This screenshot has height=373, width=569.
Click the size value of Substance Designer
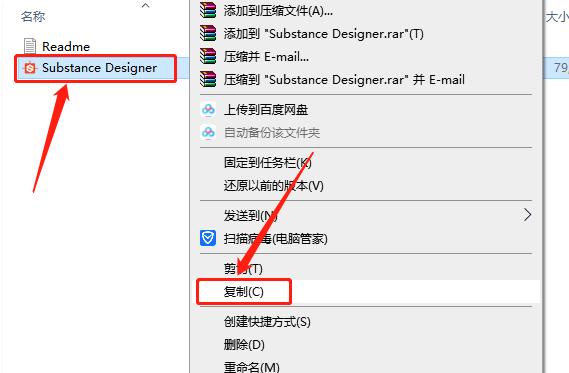[561, 67]
